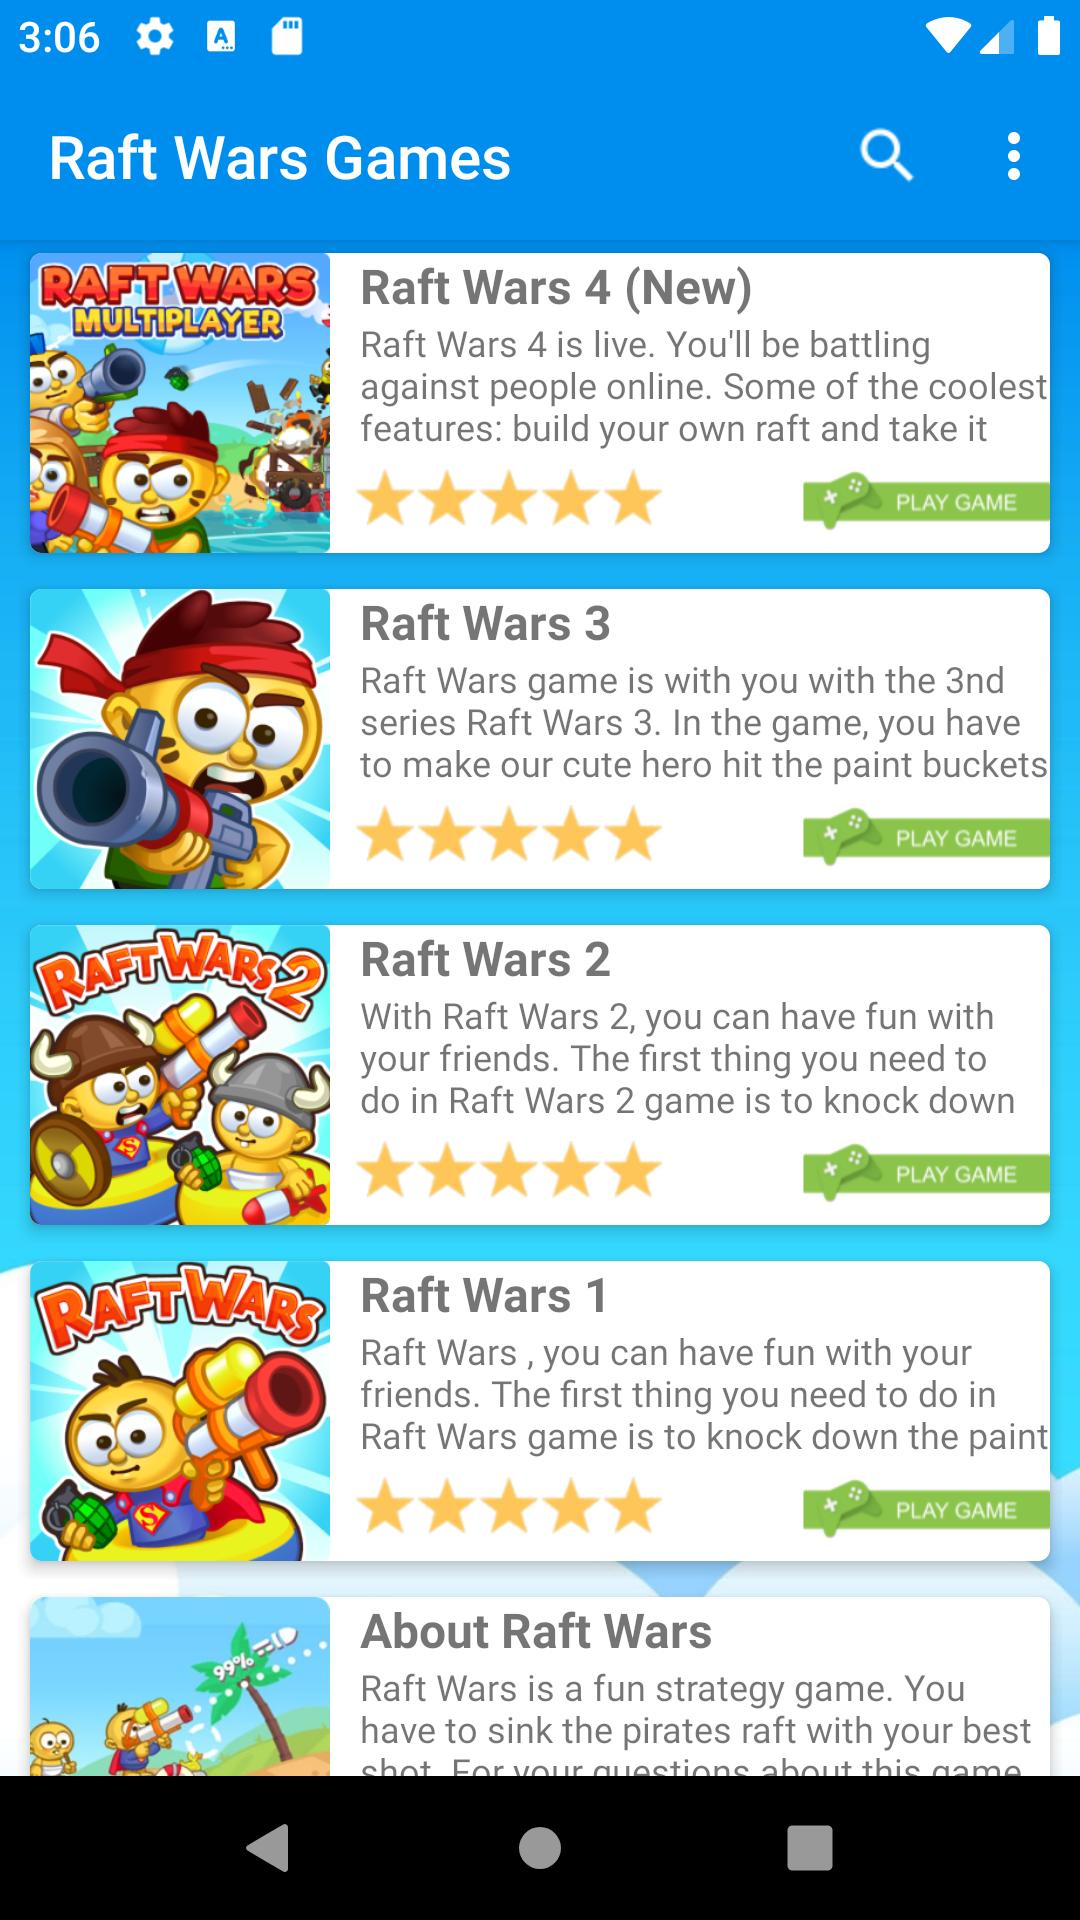The image size is (1080, 1920).
Task: Select the About Raft Wars title
Action: click(x=536, y=1631)
